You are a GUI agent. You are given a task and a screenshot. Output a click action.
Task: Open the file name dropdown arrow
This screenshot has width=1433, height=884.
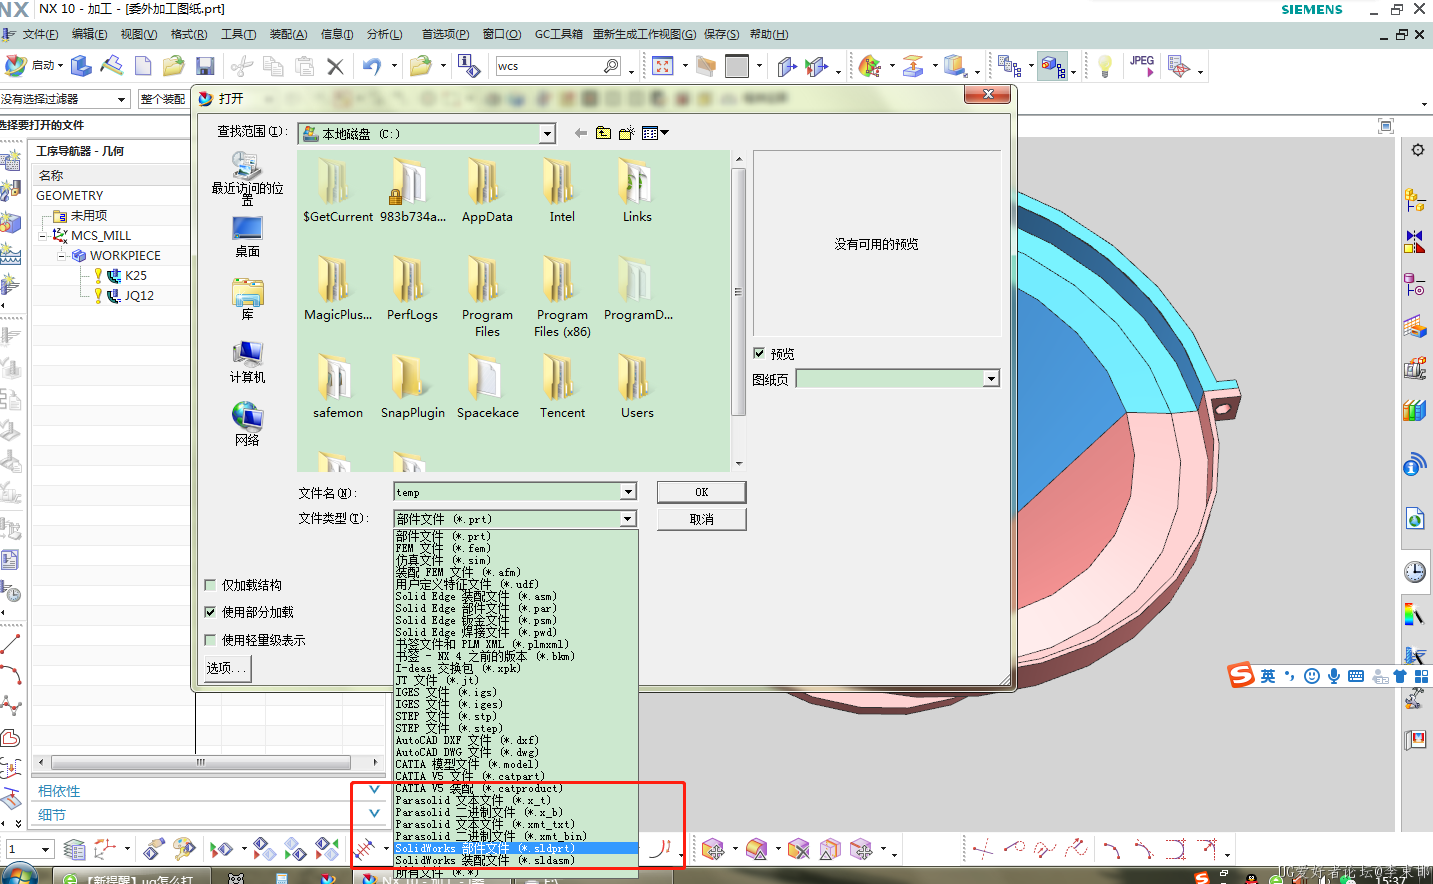[x=628, y=492]
